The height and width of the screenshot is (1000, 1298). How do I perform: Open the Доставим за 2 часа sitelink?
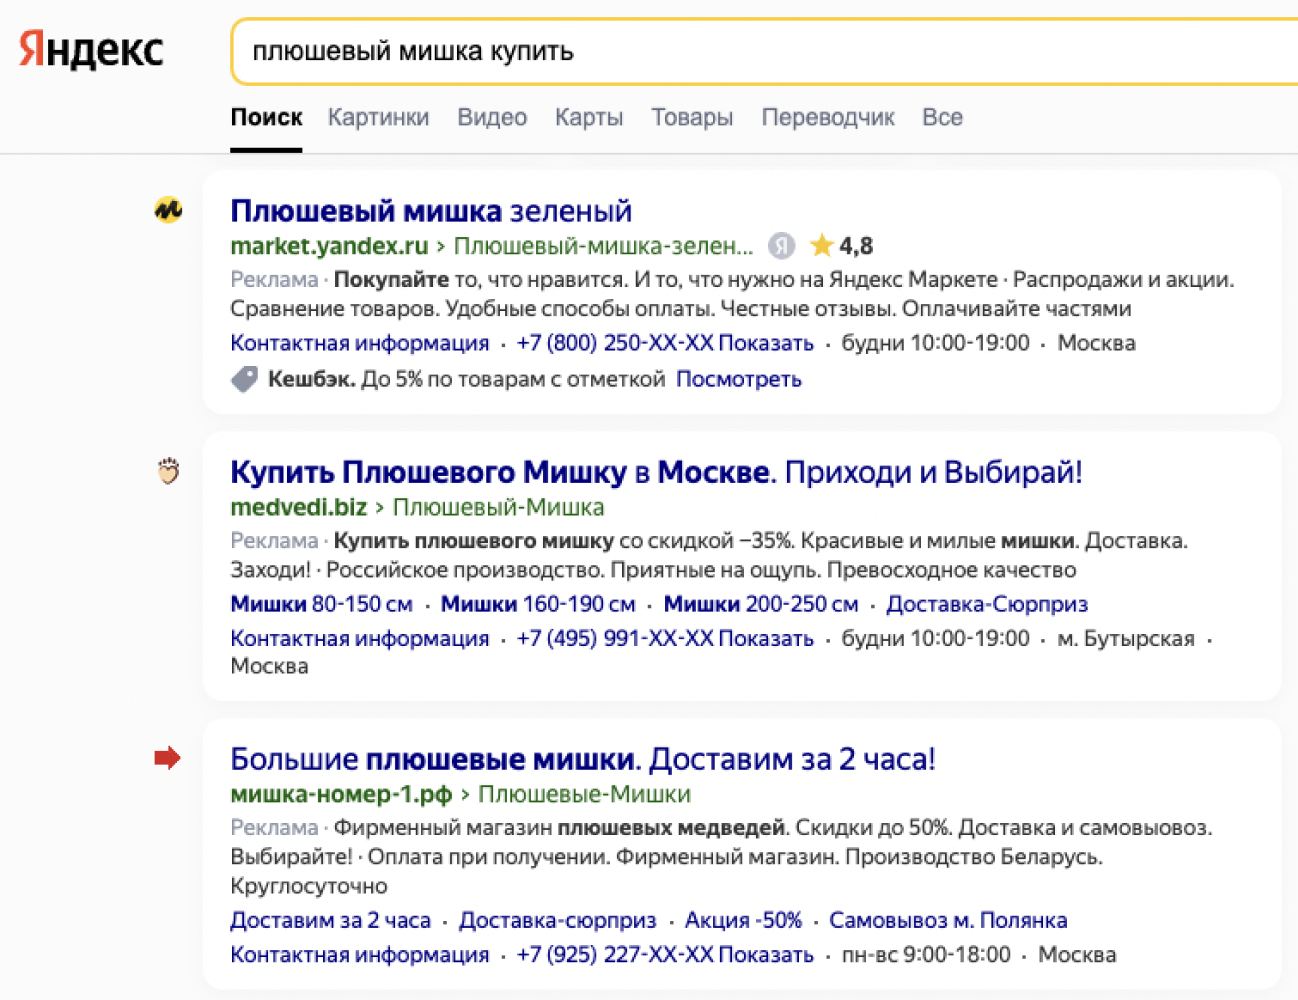[x=330, y=920]
